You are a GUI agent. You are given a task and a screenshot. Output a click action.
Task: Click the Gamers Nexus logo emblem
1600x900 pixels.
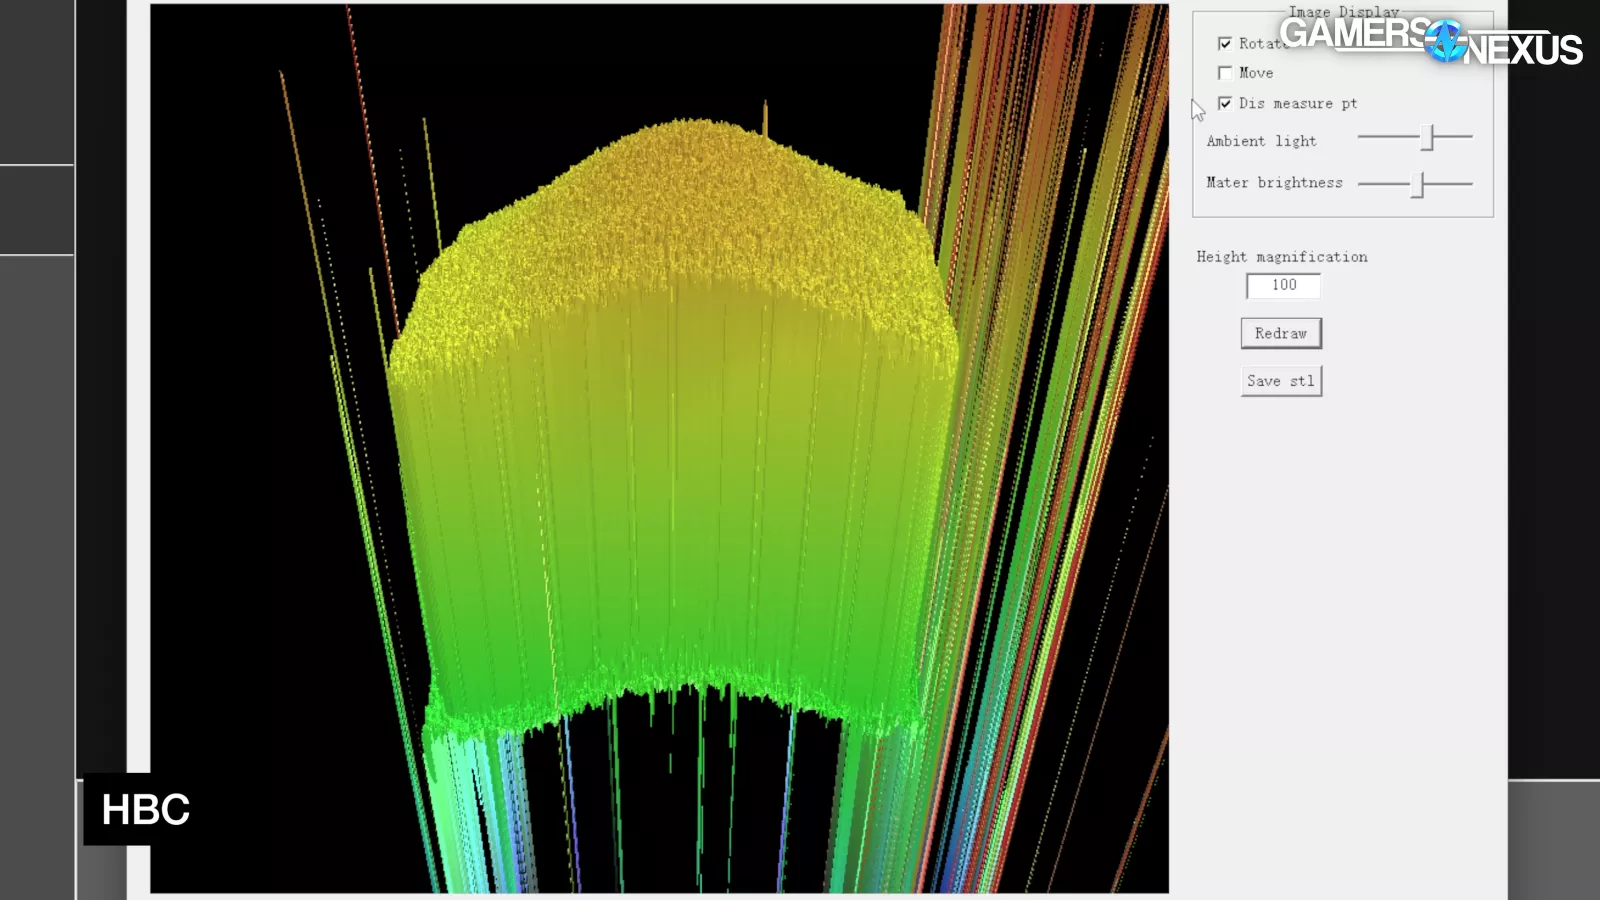[1445, 41]
